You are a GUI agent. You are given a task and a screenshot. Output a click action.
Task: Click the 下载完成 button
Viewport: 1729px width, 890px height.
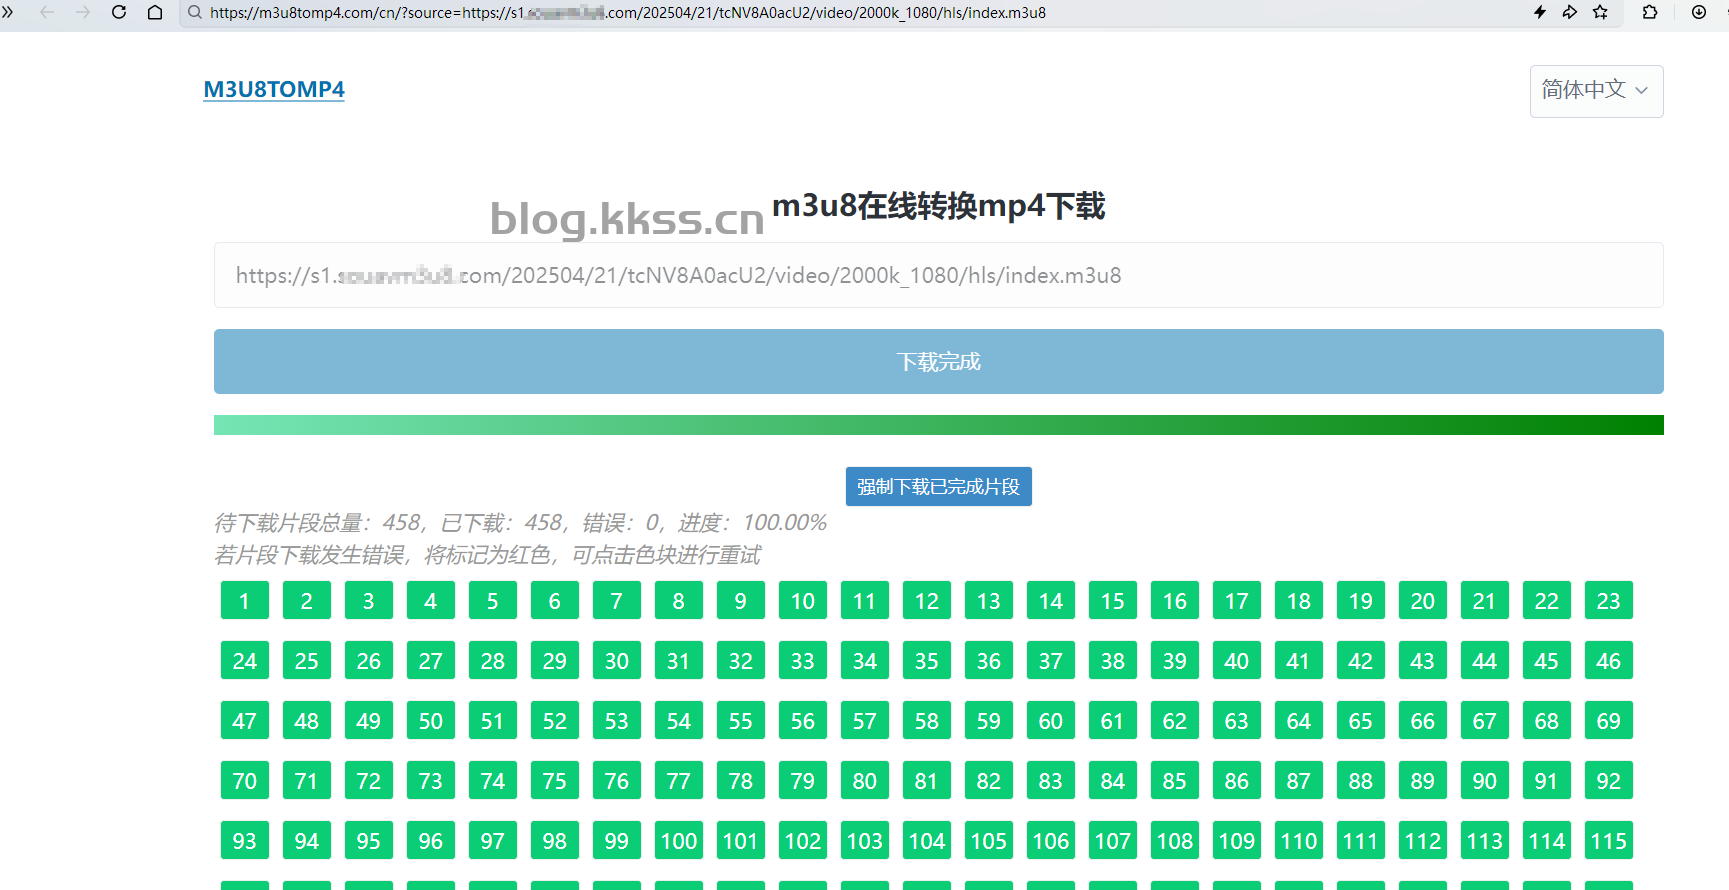click(x=938, y=361)
